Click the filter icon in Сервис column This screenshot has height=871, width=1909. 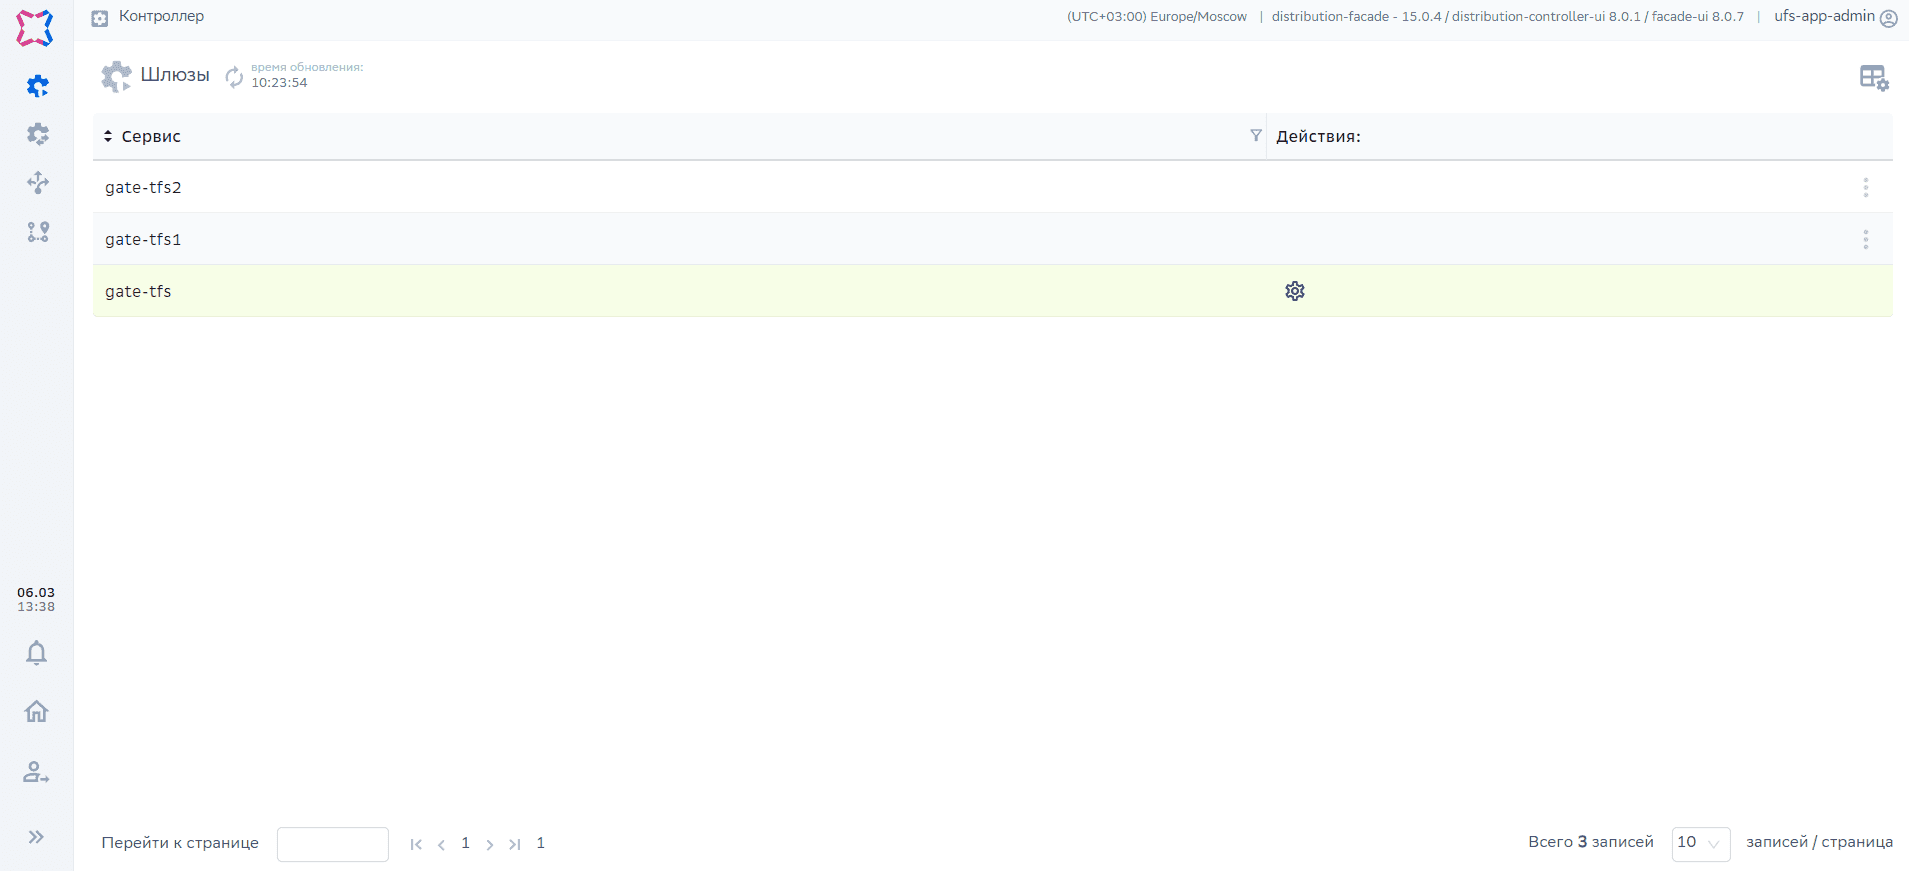click(x=1255, y=136)
